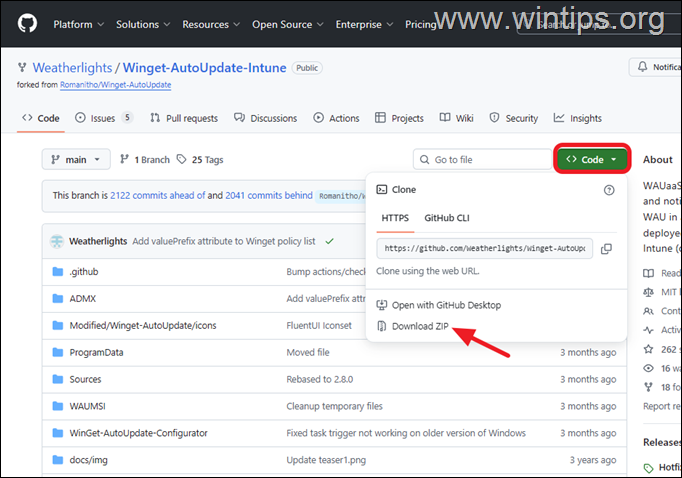
Task: Click the stars count star icon
Action: tap(649, 349)
